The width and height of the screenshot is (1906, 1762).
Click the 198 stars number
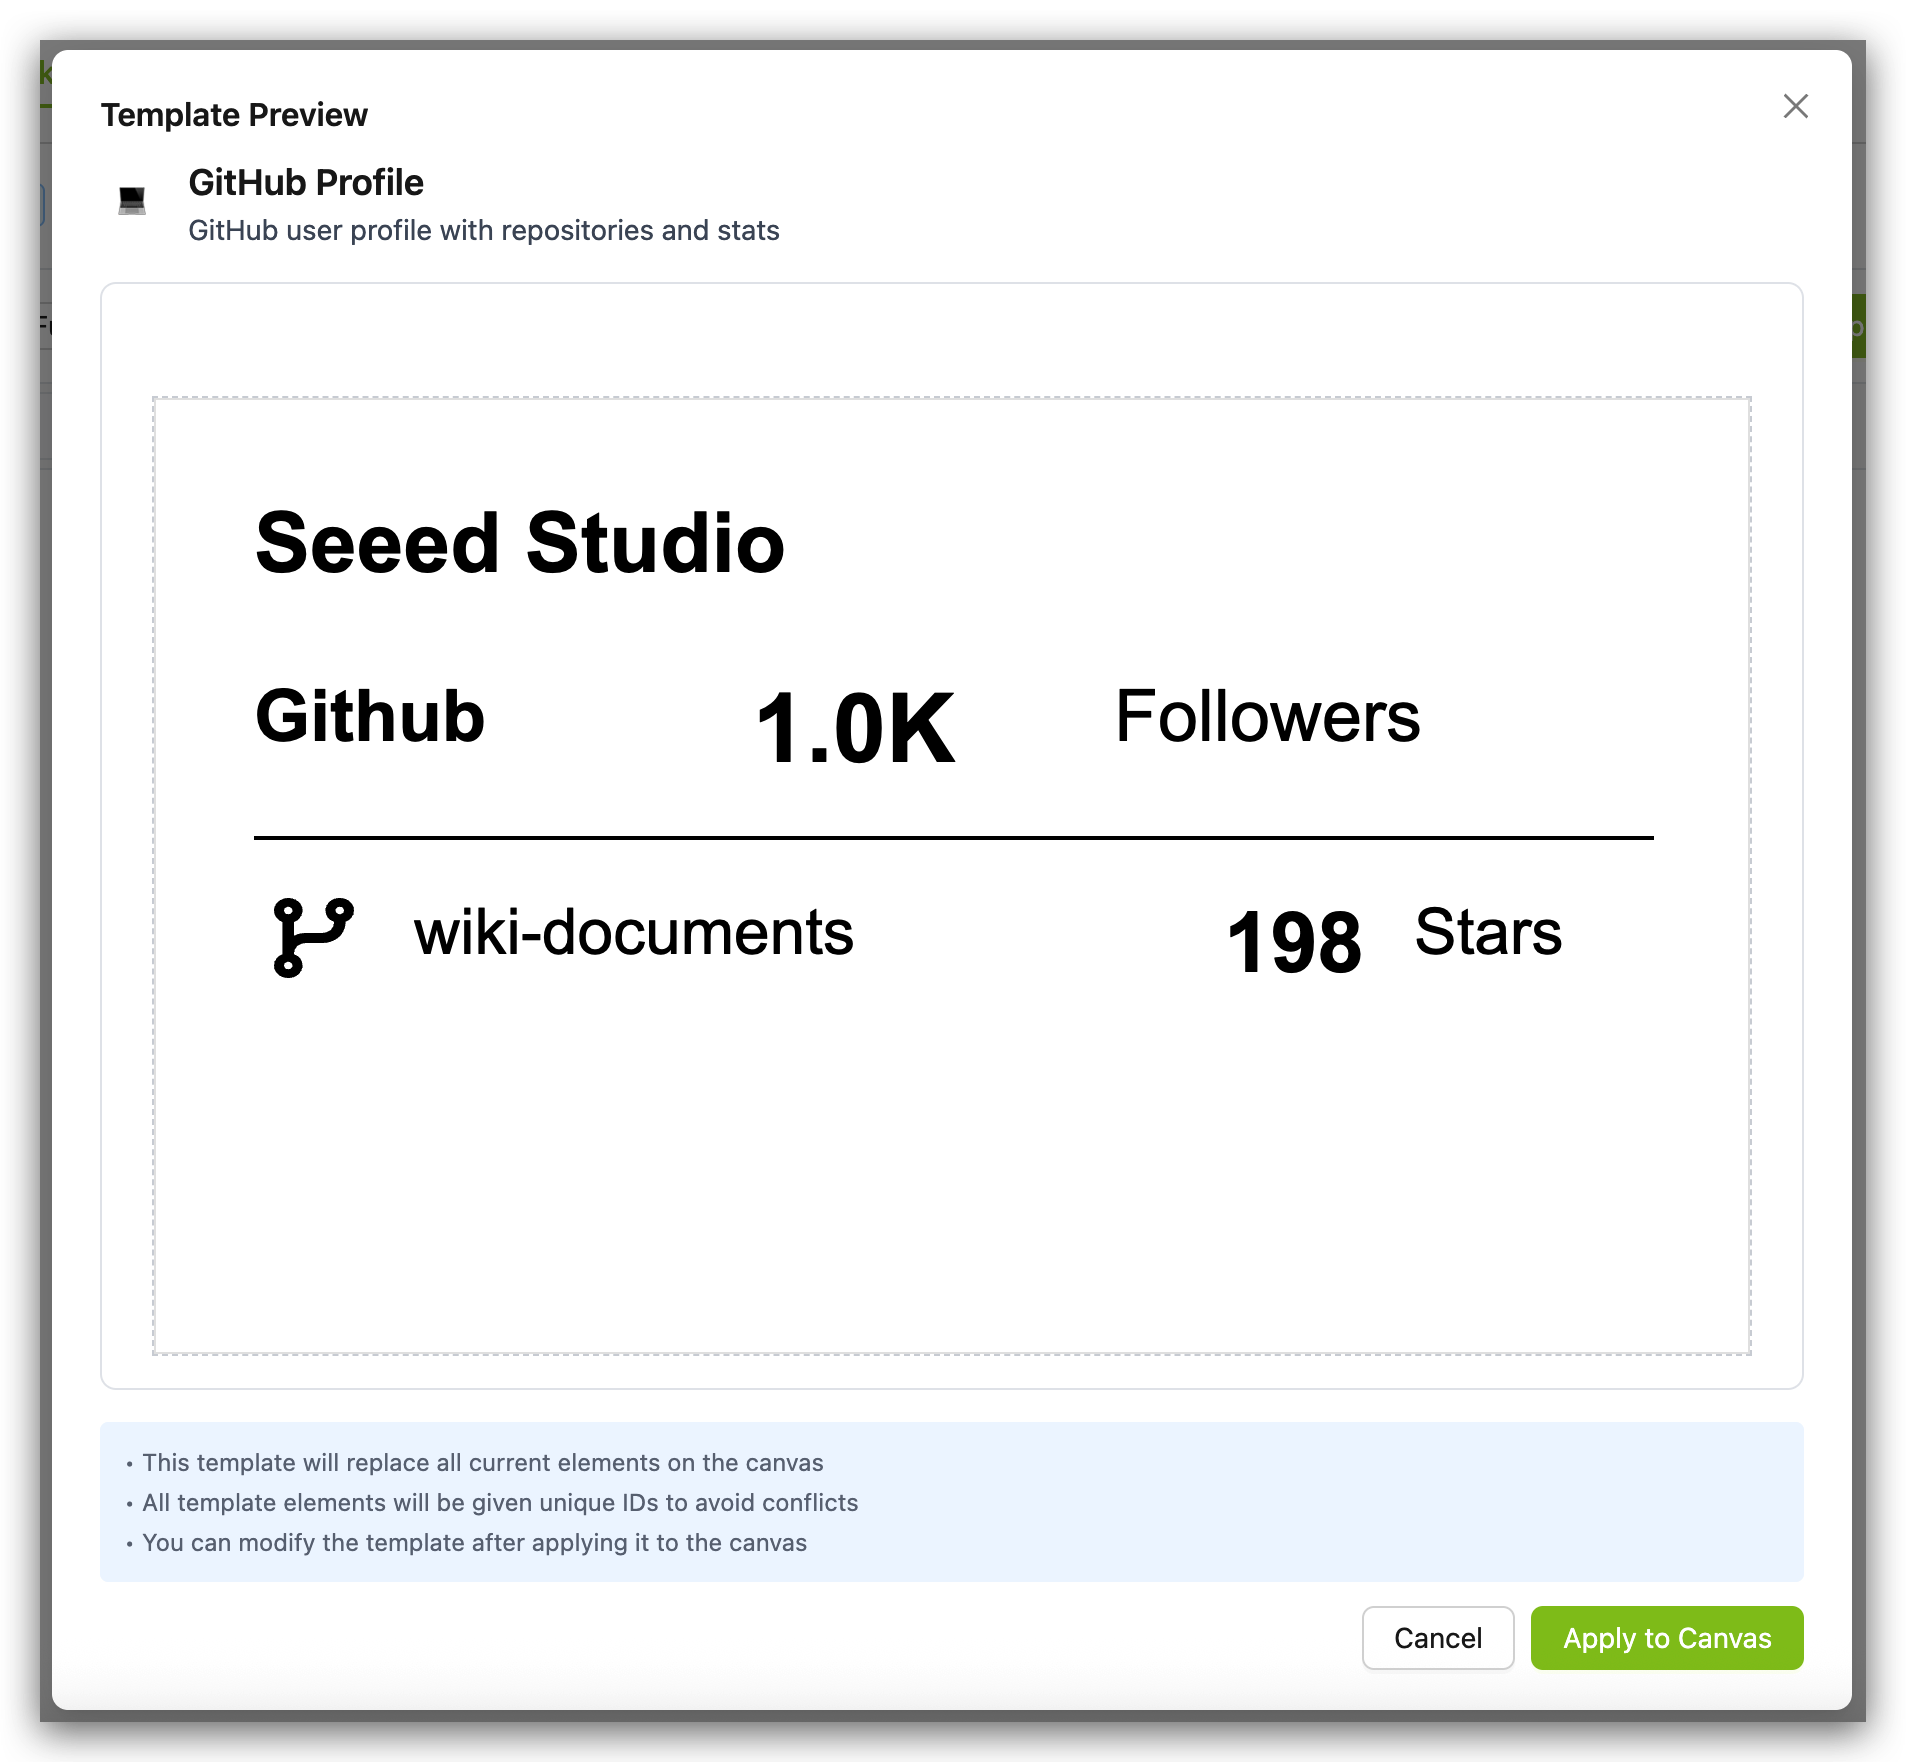coord(1294,942)
